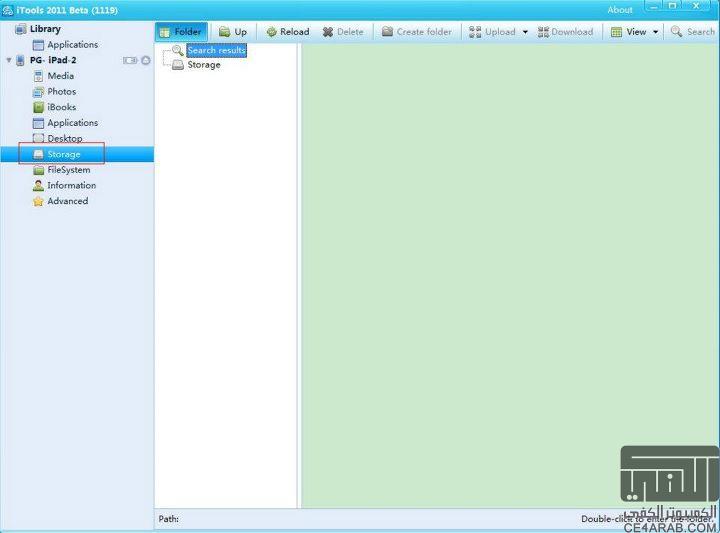Open Library Applications entry
The width and height of the screenshot is (720, 533).
point(73,45)
